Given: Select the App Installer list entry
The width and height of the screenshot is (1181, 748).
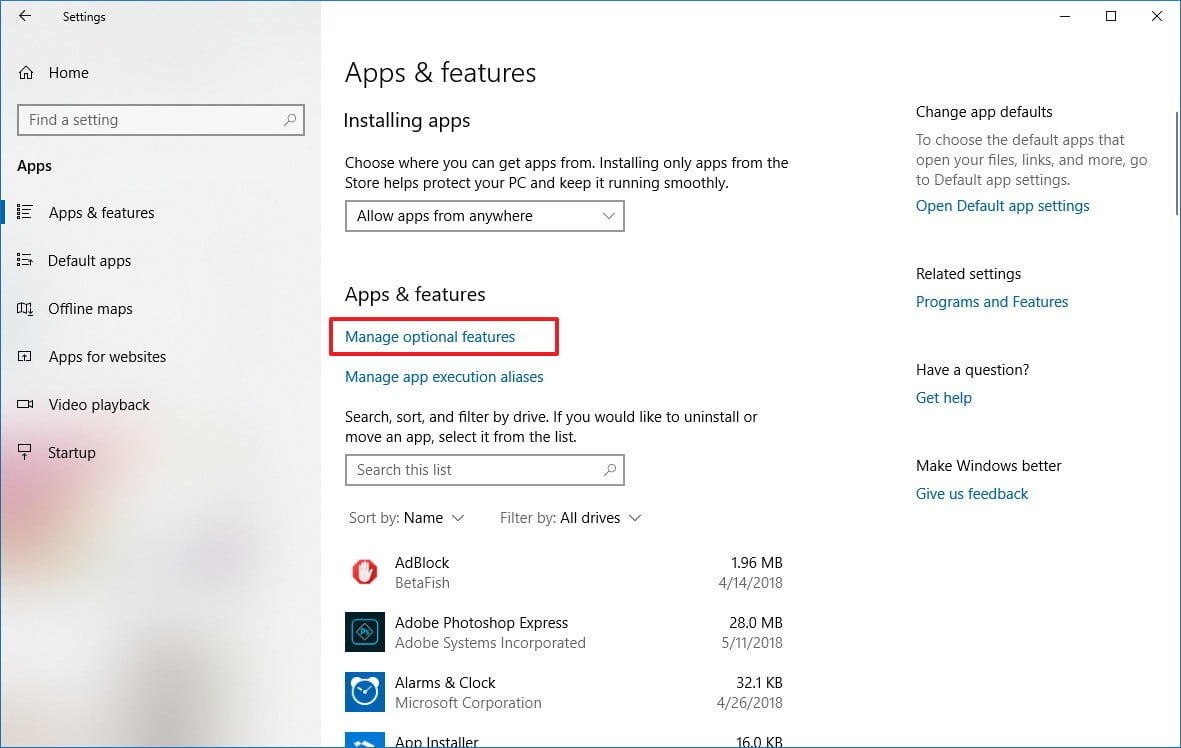Looking at the screenshot, I should point(564,740).
